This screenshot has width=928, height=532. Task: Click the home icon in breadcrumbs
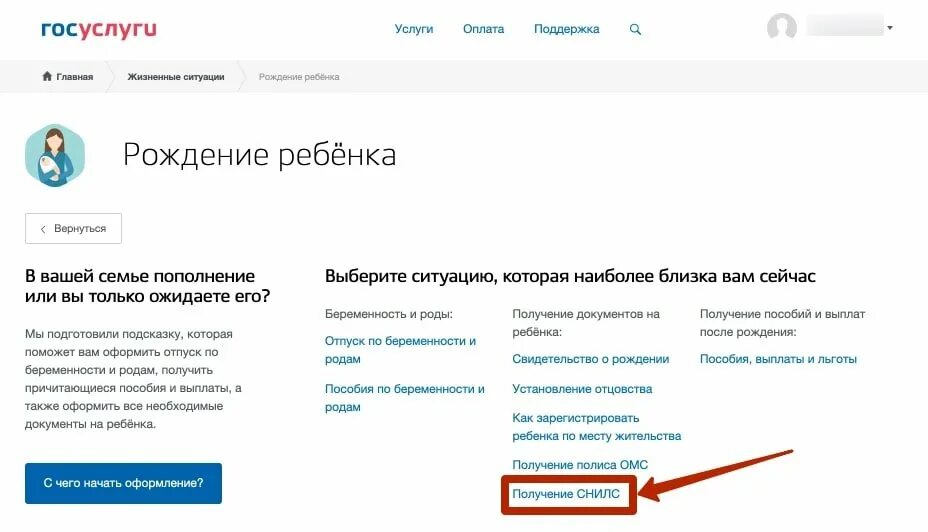coord(47,76)
